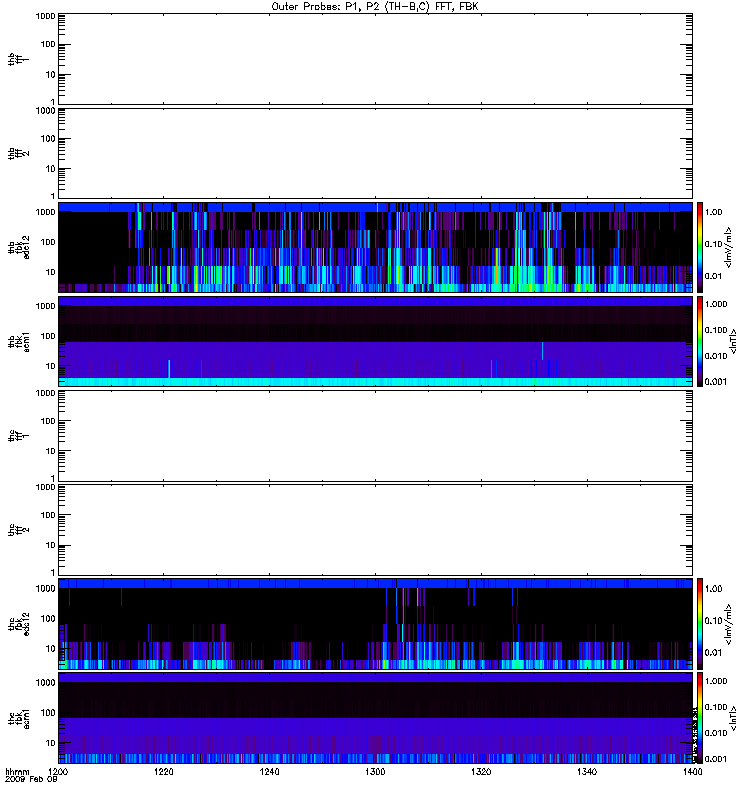Image resolution: width=750 pixels, height=800 pixels.
Task: Click the '<|mV/m|>' label beside thc fbk edc12 color bar
Action: point(728,624)
